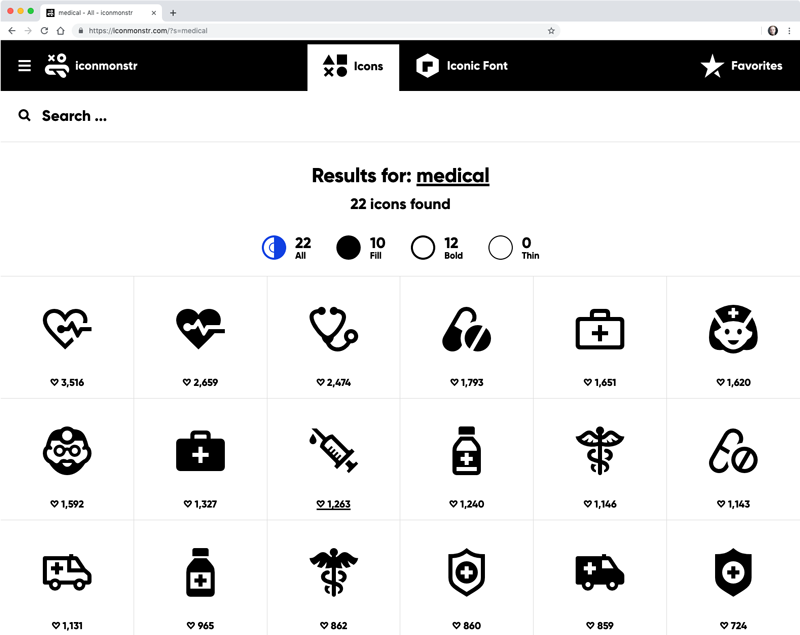Open the outlined heartbeat heart icon

point(67,328)
